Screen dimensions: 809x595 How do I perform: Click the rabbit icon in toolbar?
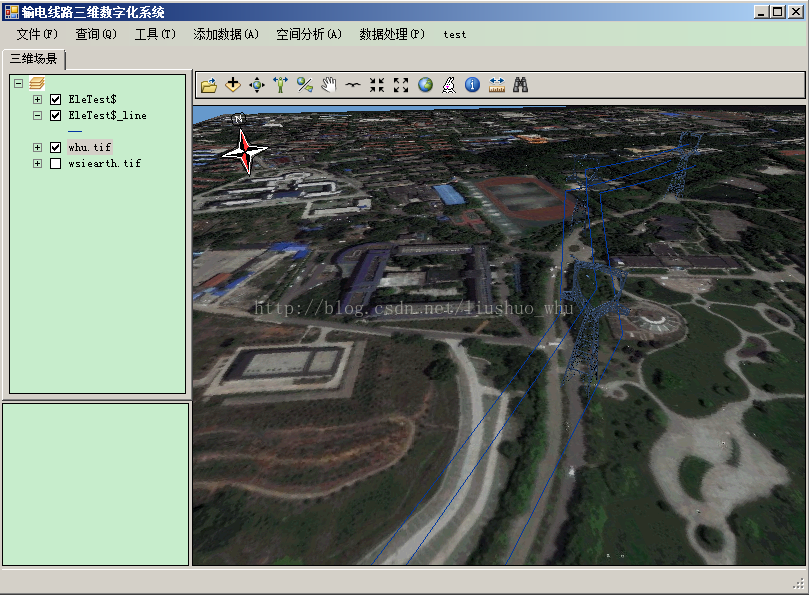click(449, 85)
